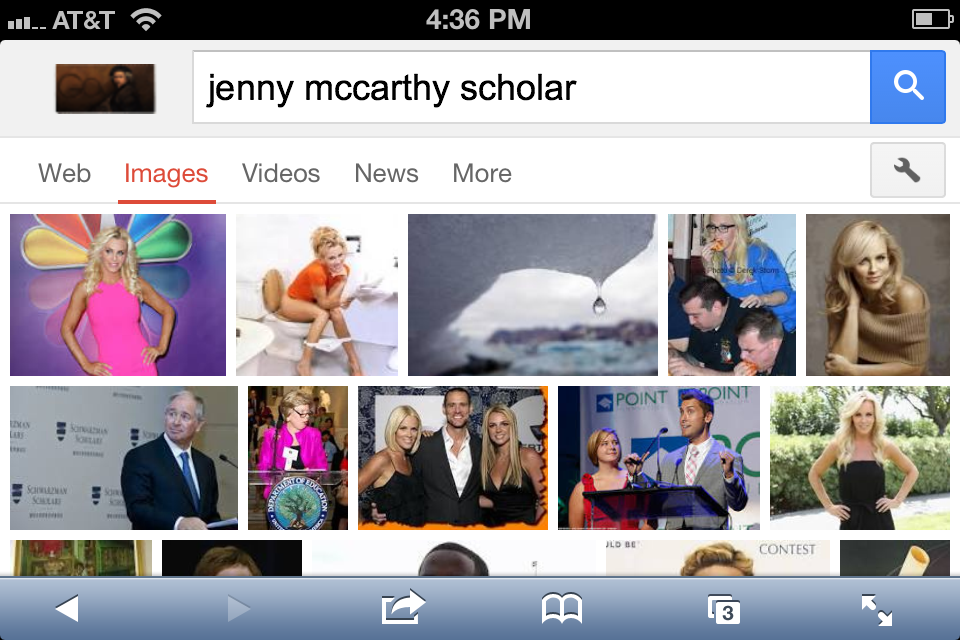
Task: Show open tabs counter icon
Action: click(724, 609)
